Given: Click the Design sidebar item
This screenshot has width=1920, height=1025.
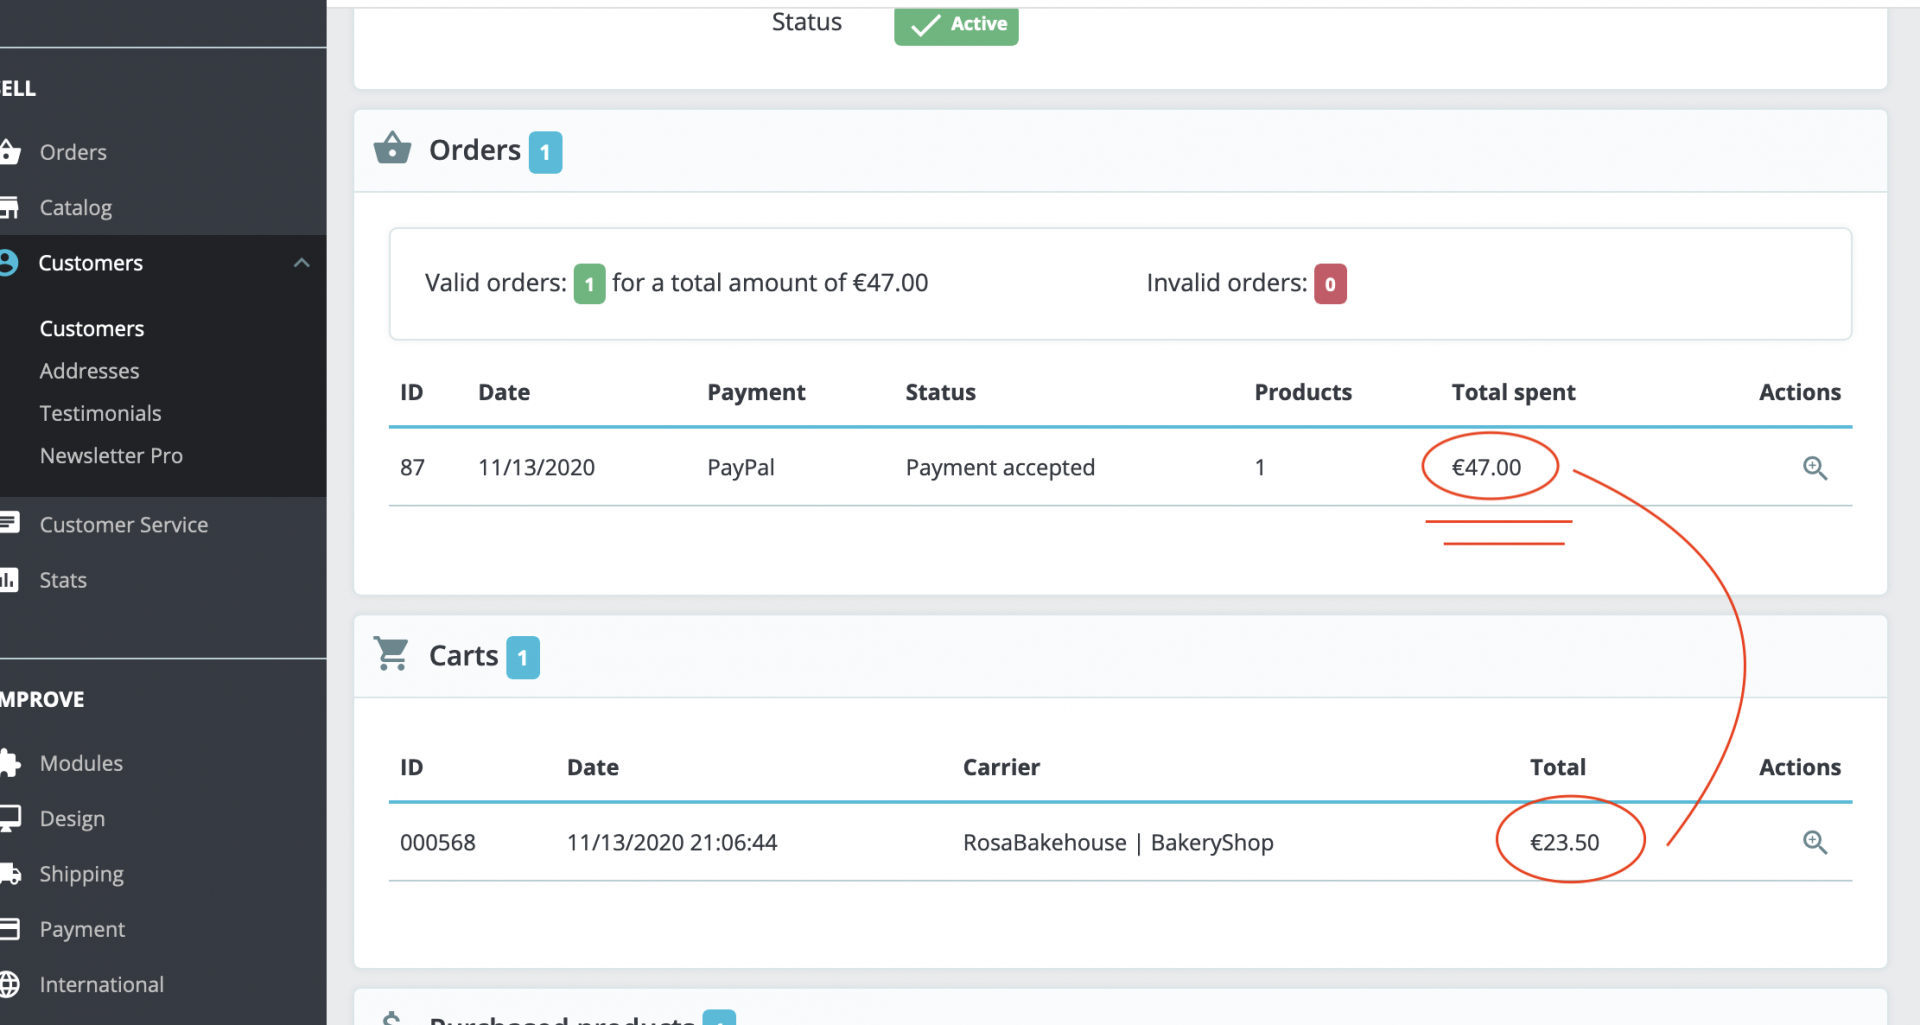Looking at the screenshot, I should (72, 818).
